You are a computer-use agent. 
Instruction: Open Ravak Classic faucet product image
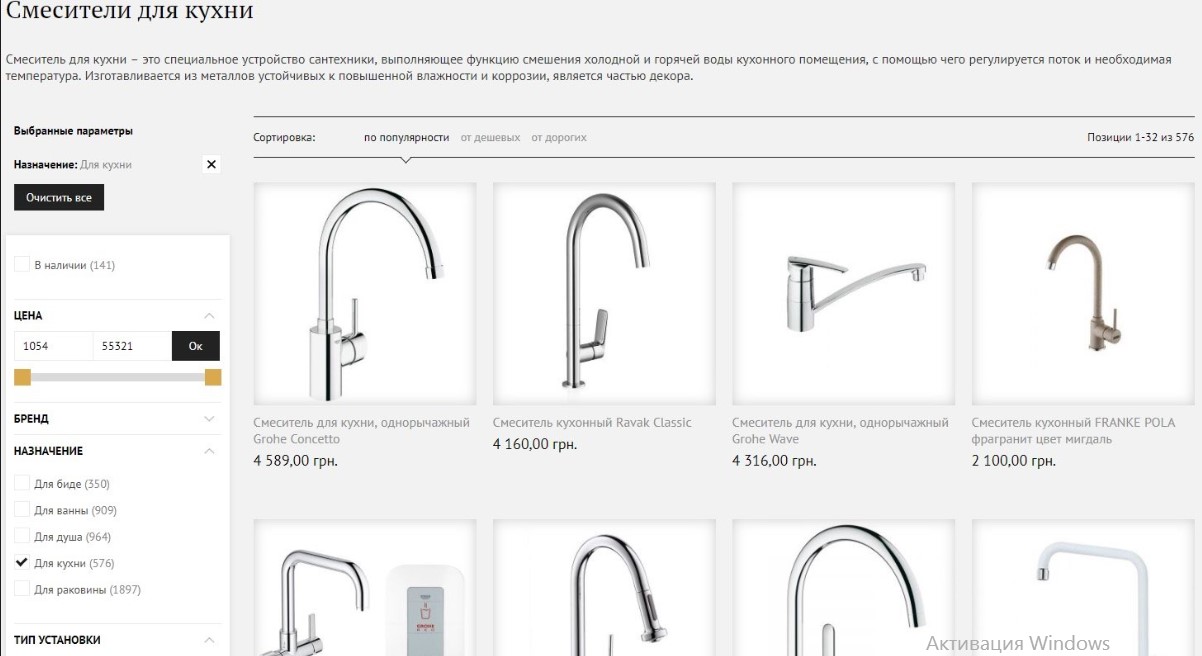coord(604,293)
